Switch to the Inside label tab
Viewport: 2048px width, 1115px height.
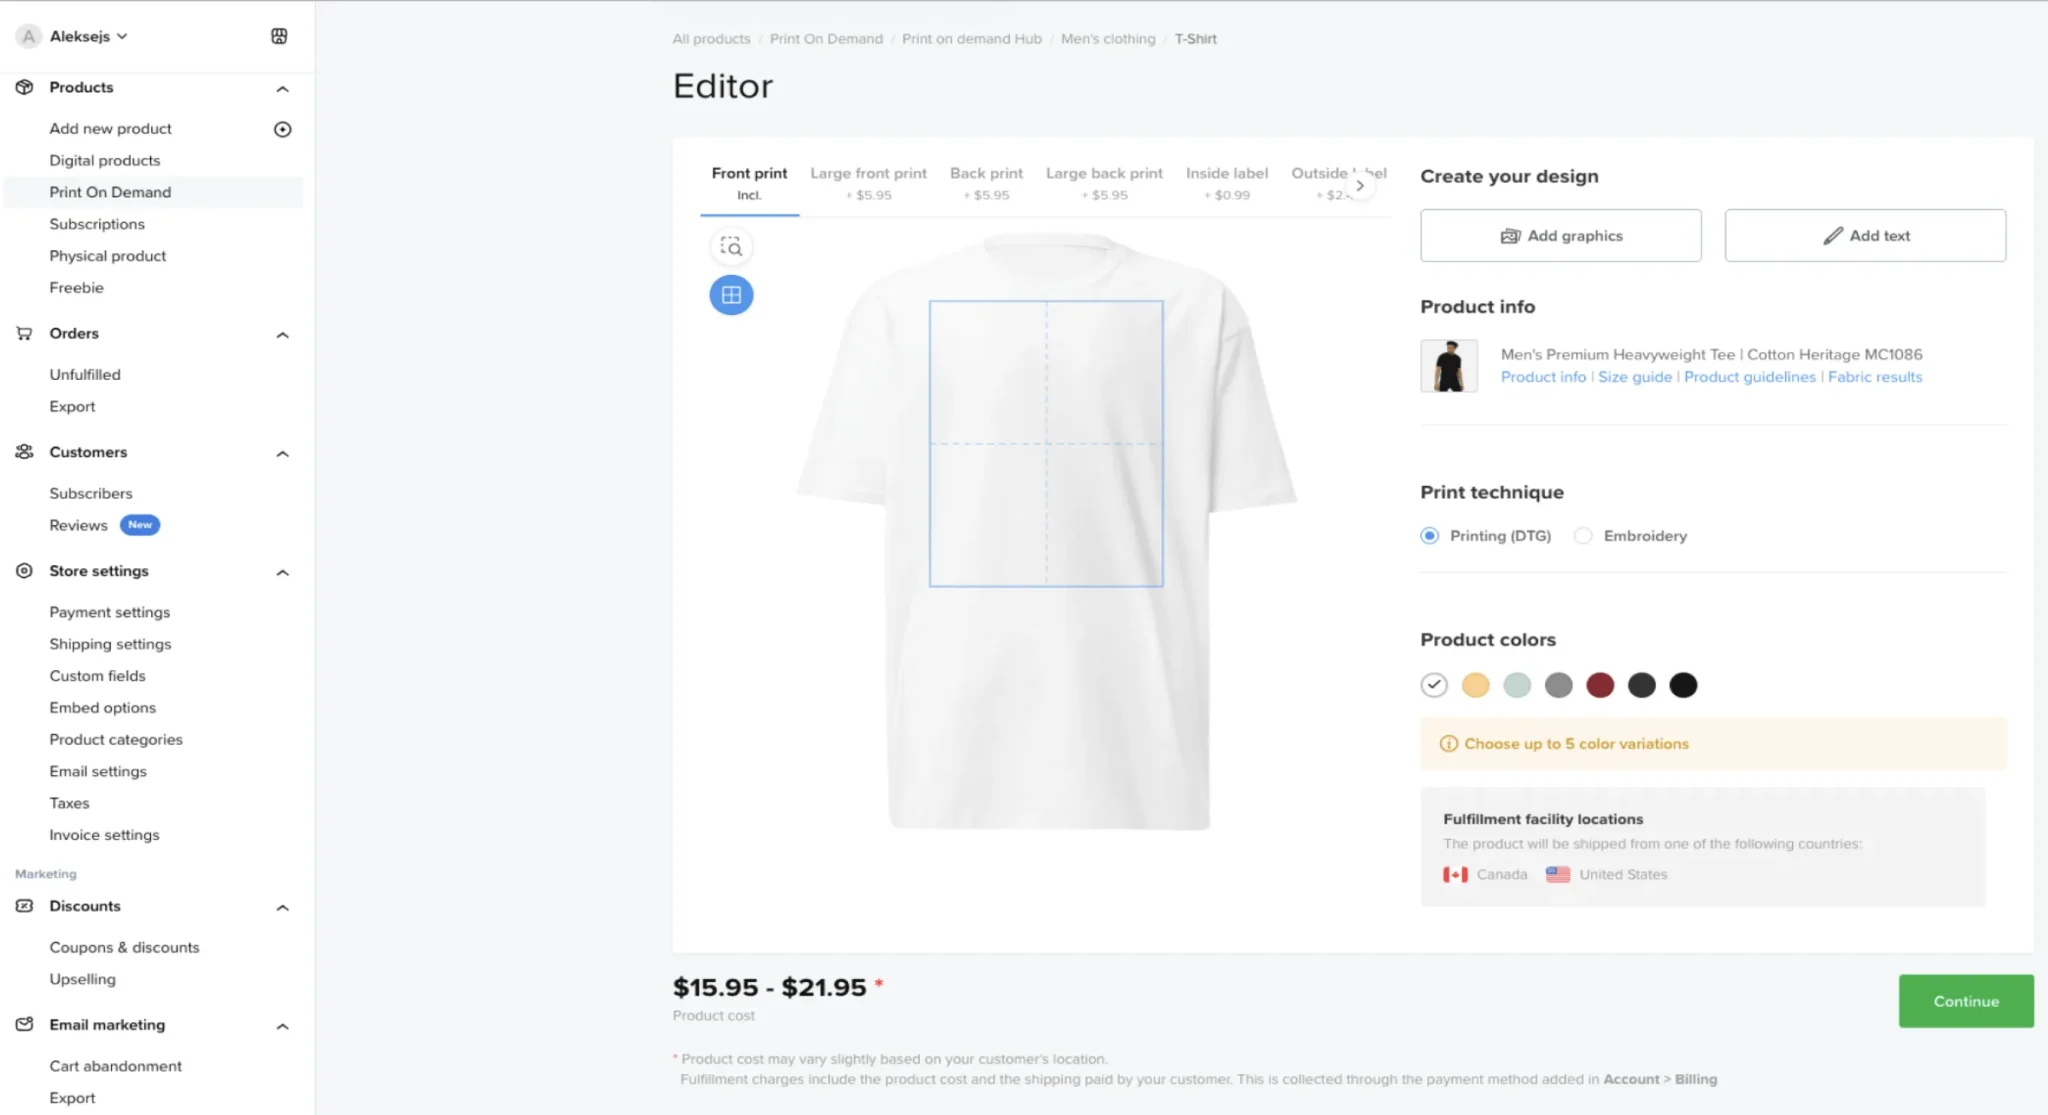[x=1227, y=183]
